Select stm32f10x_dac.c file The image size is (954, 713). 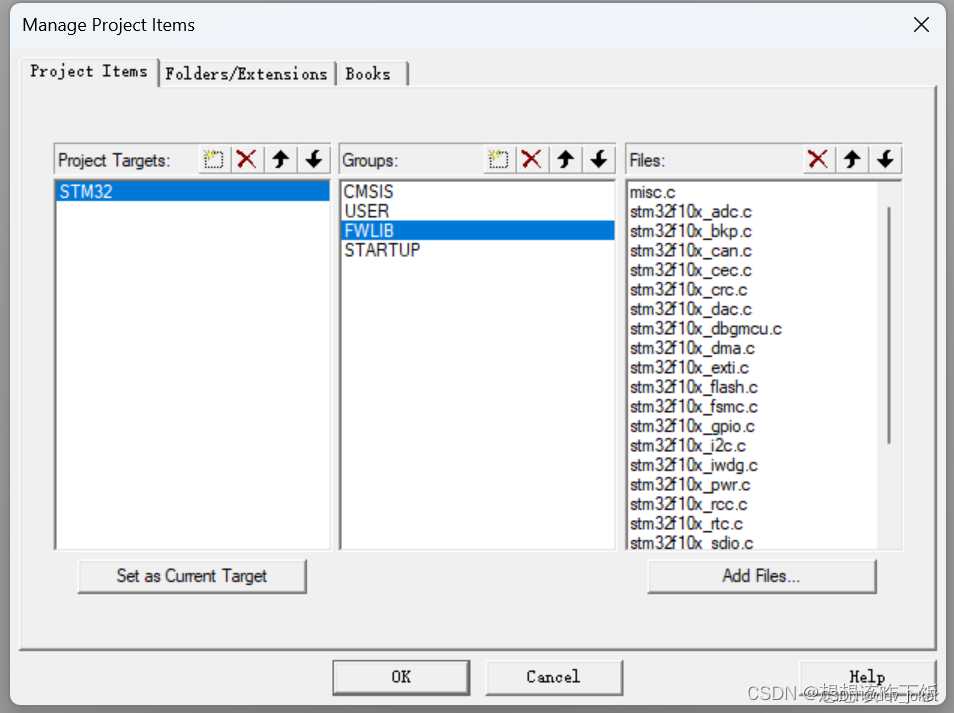click(753, 309)
